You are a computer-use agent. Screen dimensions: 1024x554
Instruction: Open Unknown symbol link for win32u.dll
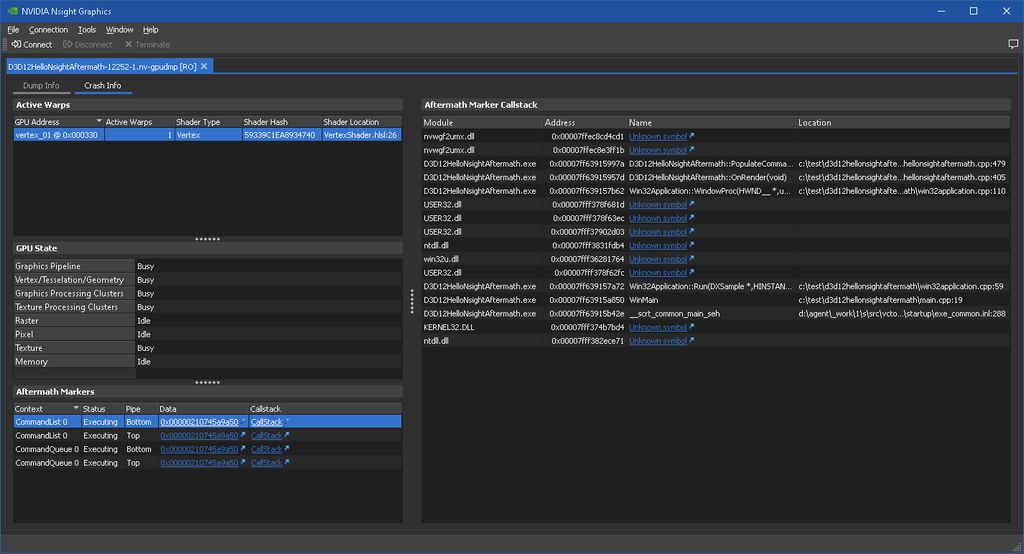(658, 259)
